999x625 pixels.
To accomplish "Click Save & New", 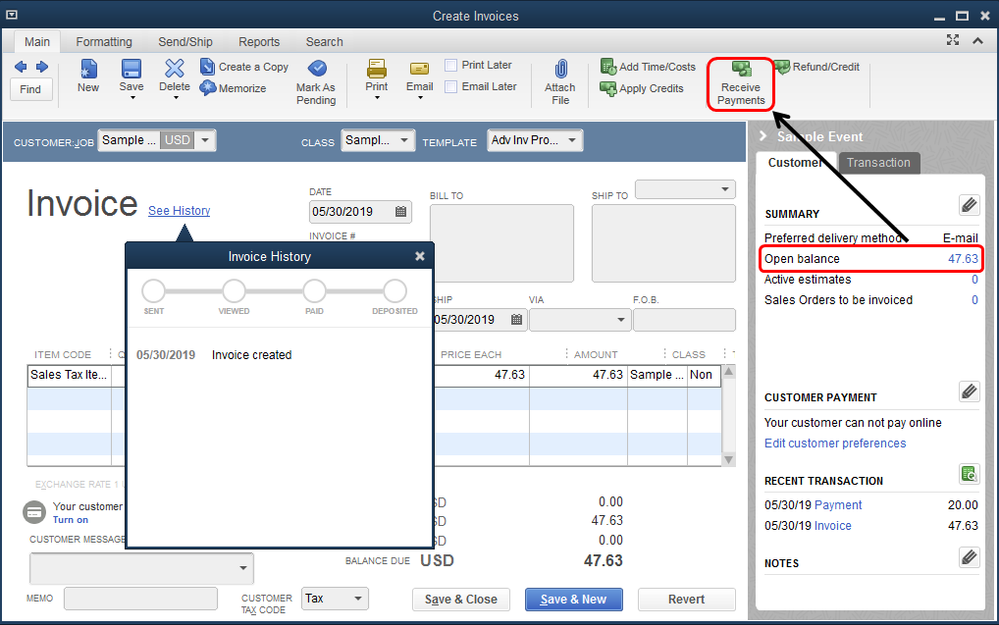I will 573,600.
